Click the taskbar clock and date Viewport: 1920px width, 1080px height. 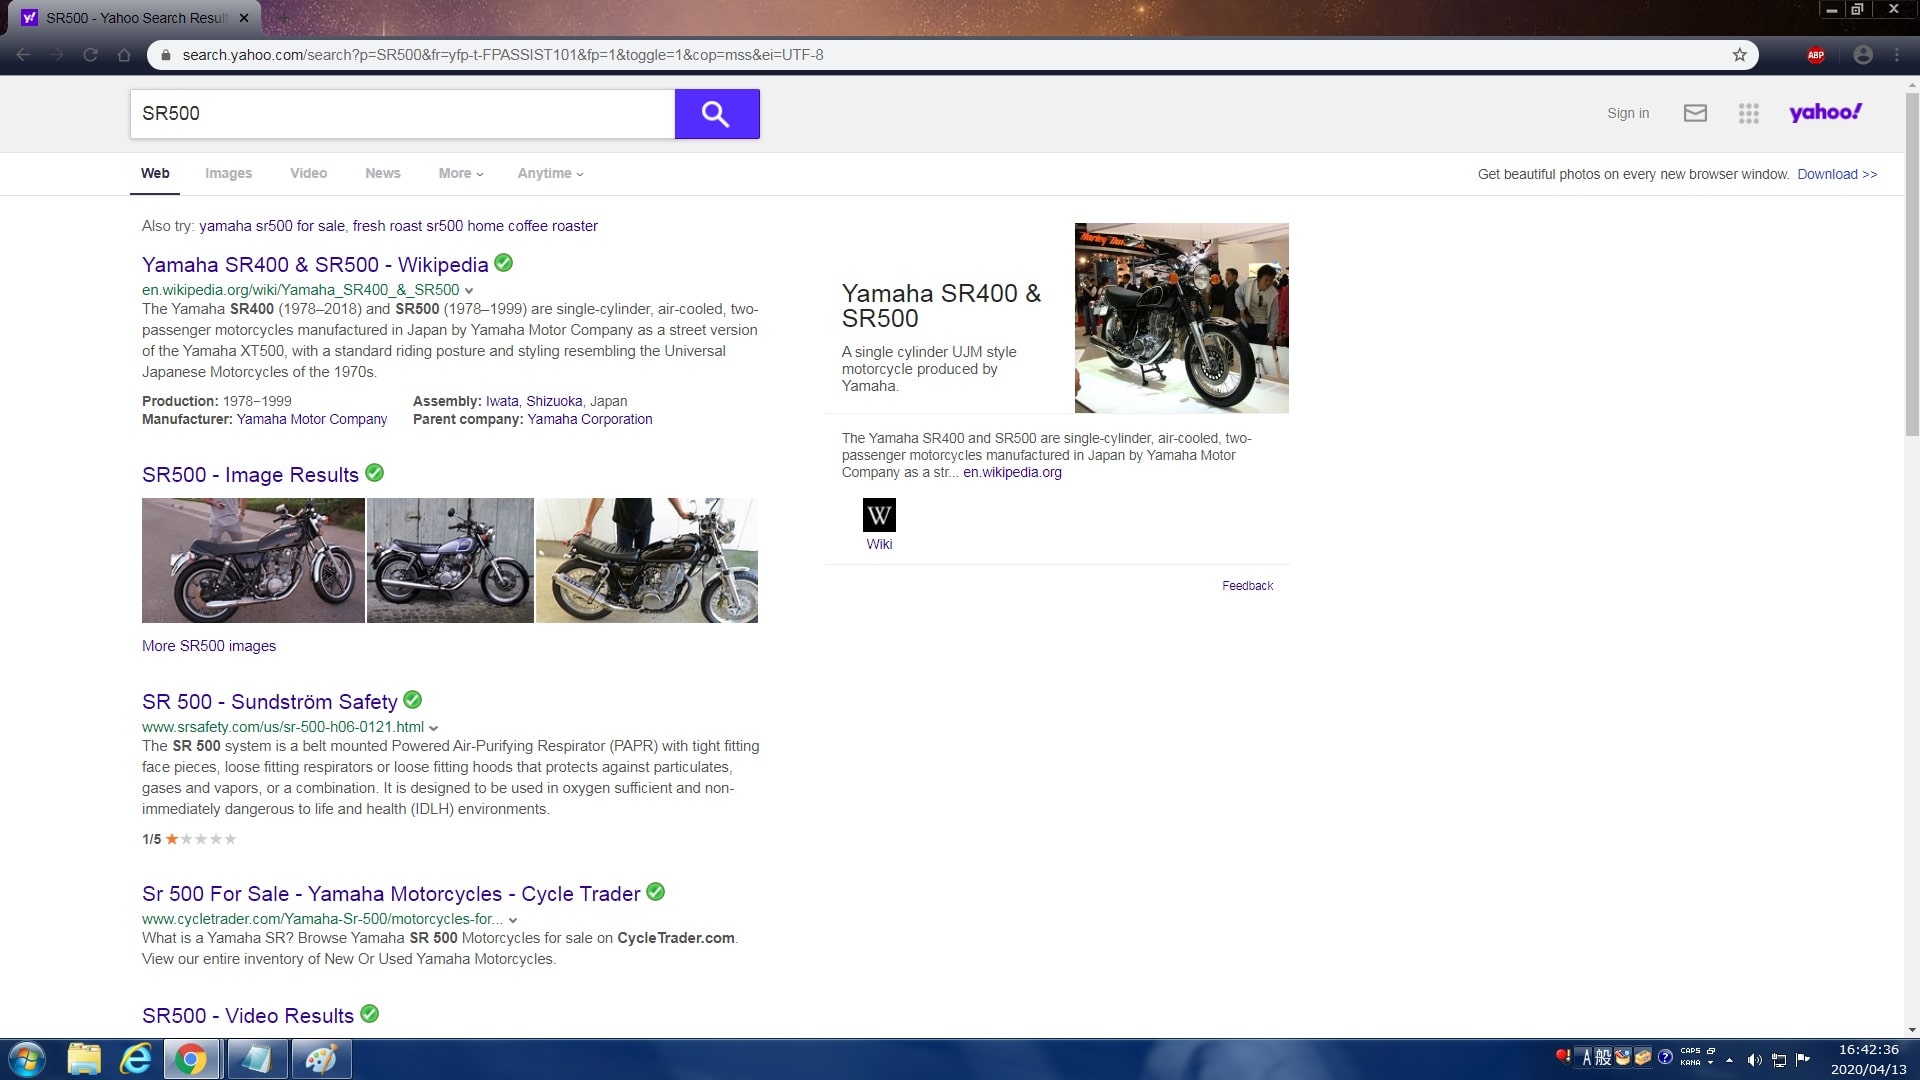tap(1868, 1059)
